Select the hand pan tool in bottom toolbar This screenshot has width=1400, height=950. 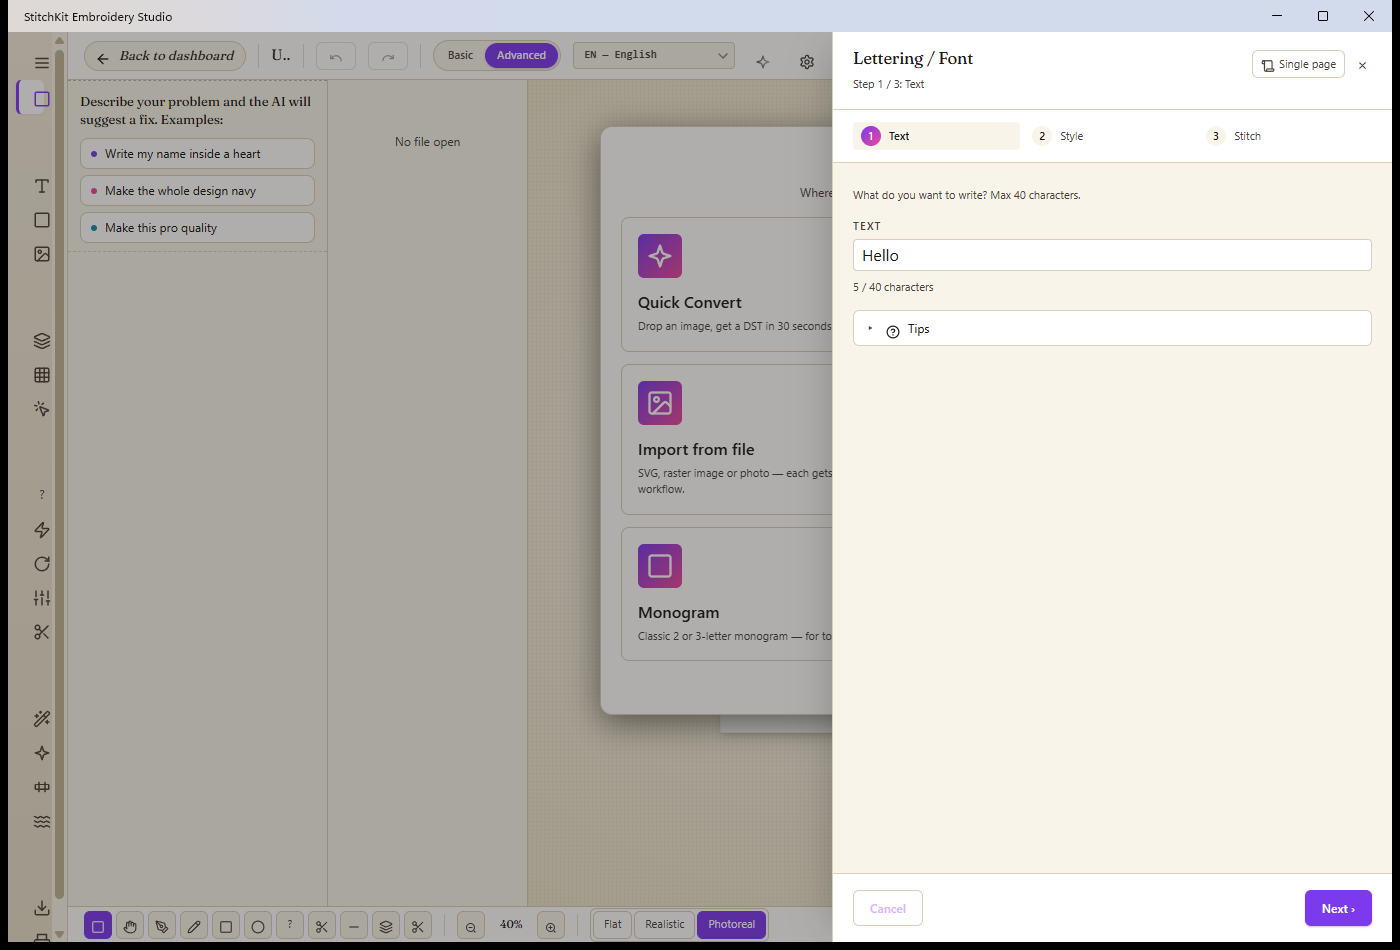point(130,926)
